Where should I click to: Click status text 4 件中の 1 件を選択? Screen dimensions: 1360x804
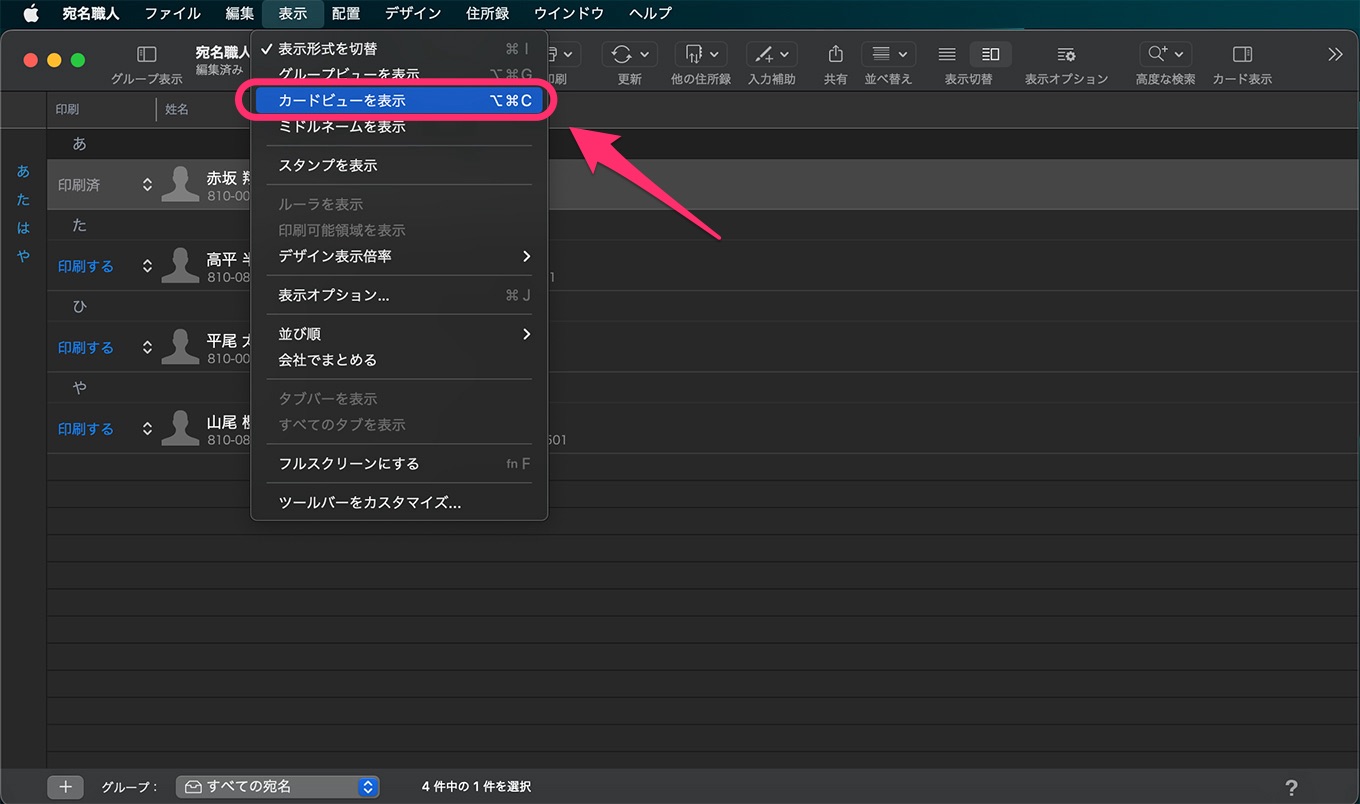(476, 787)
